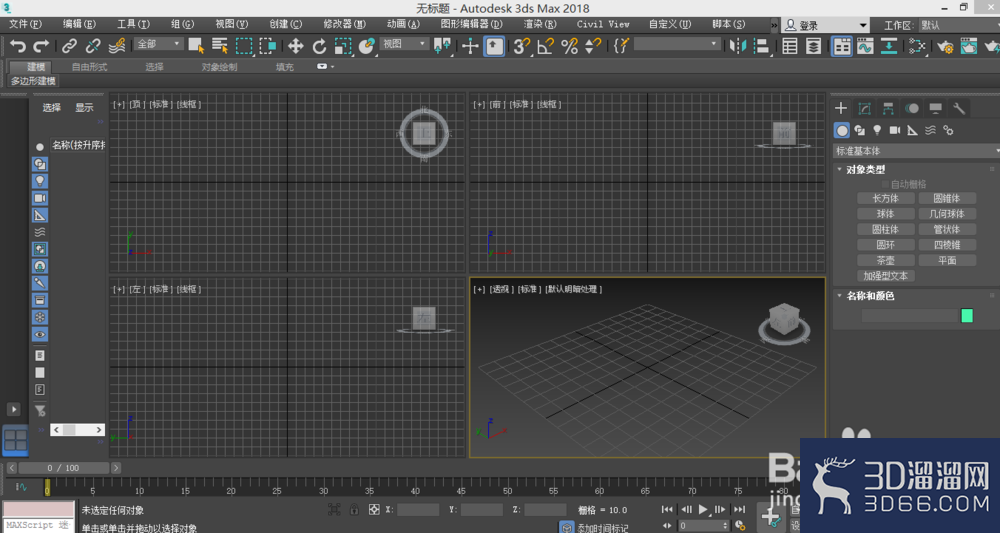This screenshot has width=1000, height=533.
Task: Choose rectangular selection region tool
Action: coord(244,46)
